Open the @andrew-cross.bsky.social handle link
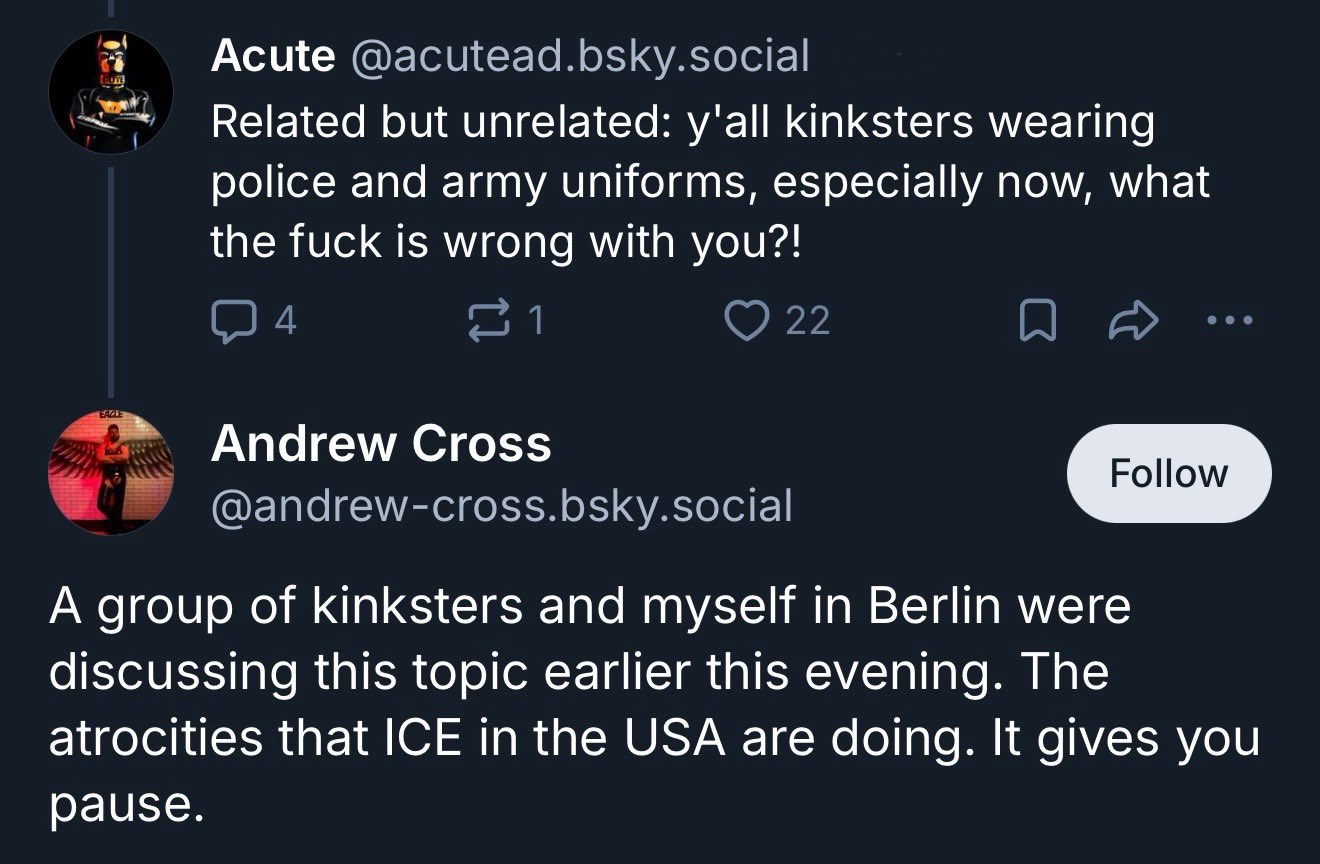This screenshot has height=864, width=1320. 501,505
